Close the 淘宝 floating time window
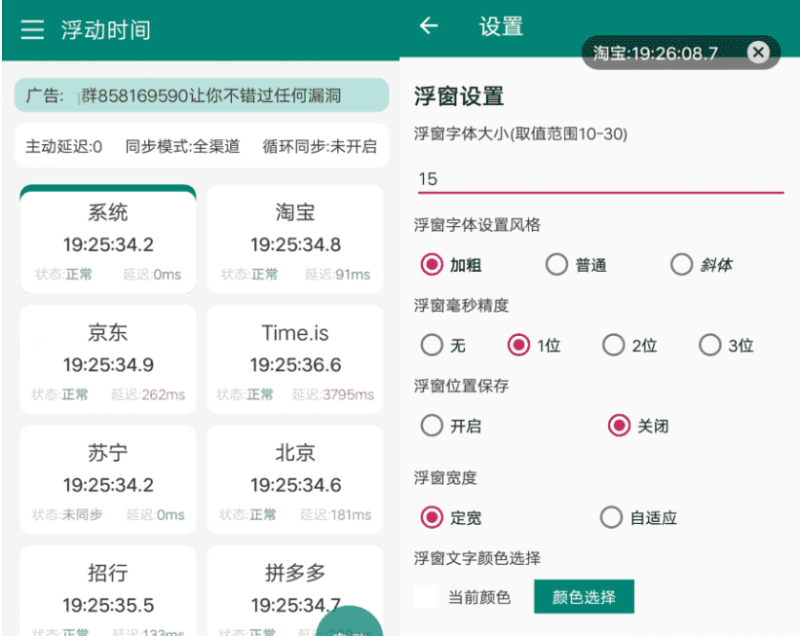 coord(758,53)
